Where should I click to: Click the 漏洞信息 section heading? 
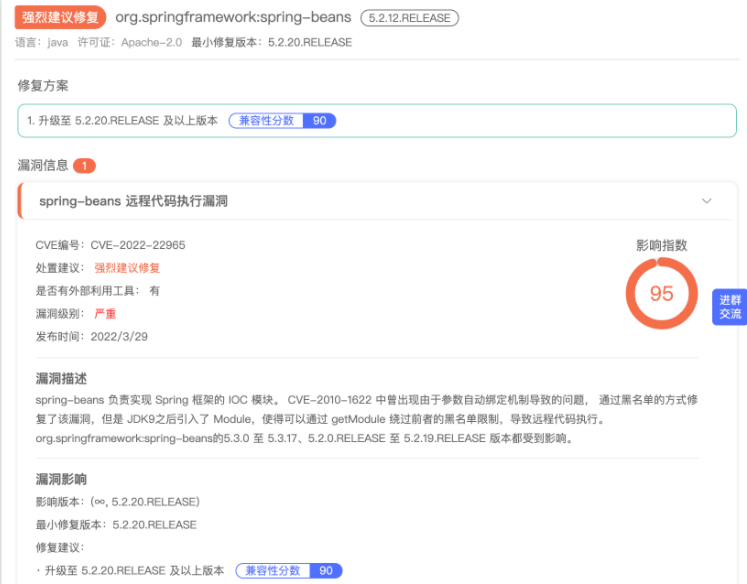43,165
